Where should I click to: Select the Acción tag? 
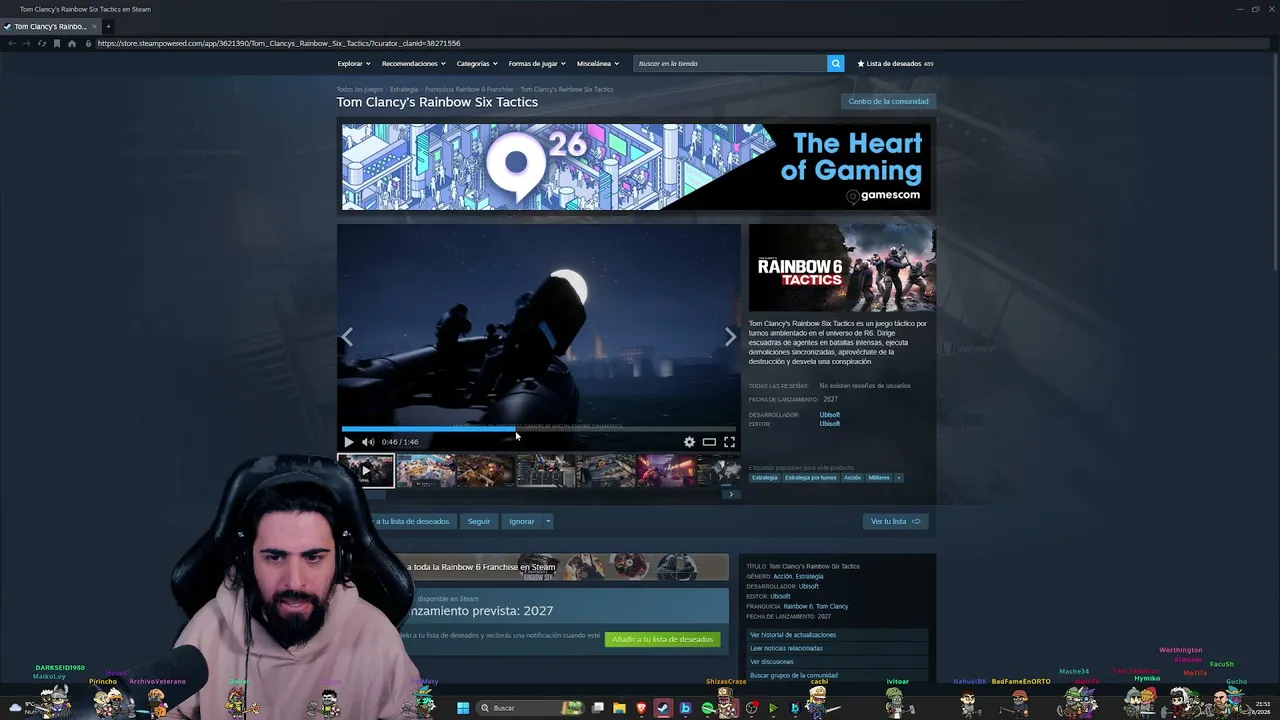click(x=852, y=478)
